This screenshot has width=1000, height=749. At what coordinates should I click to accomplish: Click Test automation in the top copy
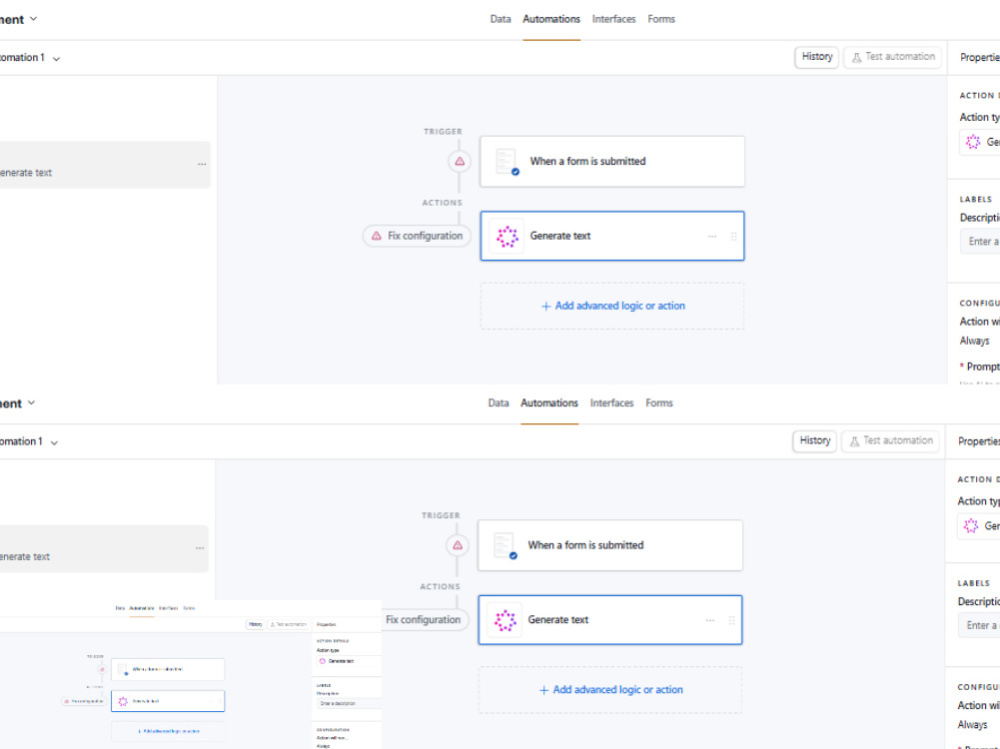click(x=892, y=57)
